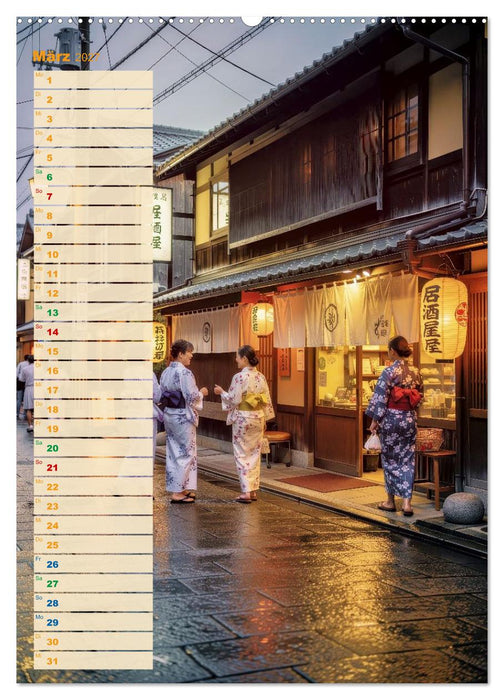Pick the red Sunday 14 entry
504x700 pixels.
click(x=93, y=332)
